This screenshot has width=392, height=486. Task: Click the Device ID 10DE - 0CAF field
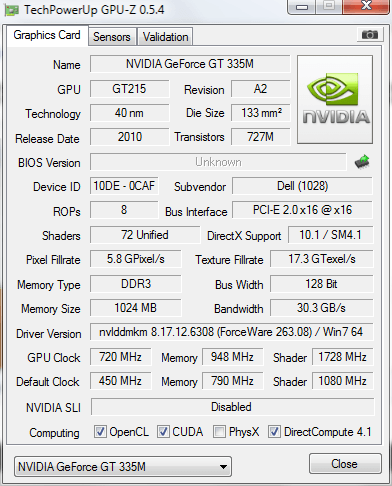(x=124, y=186)
